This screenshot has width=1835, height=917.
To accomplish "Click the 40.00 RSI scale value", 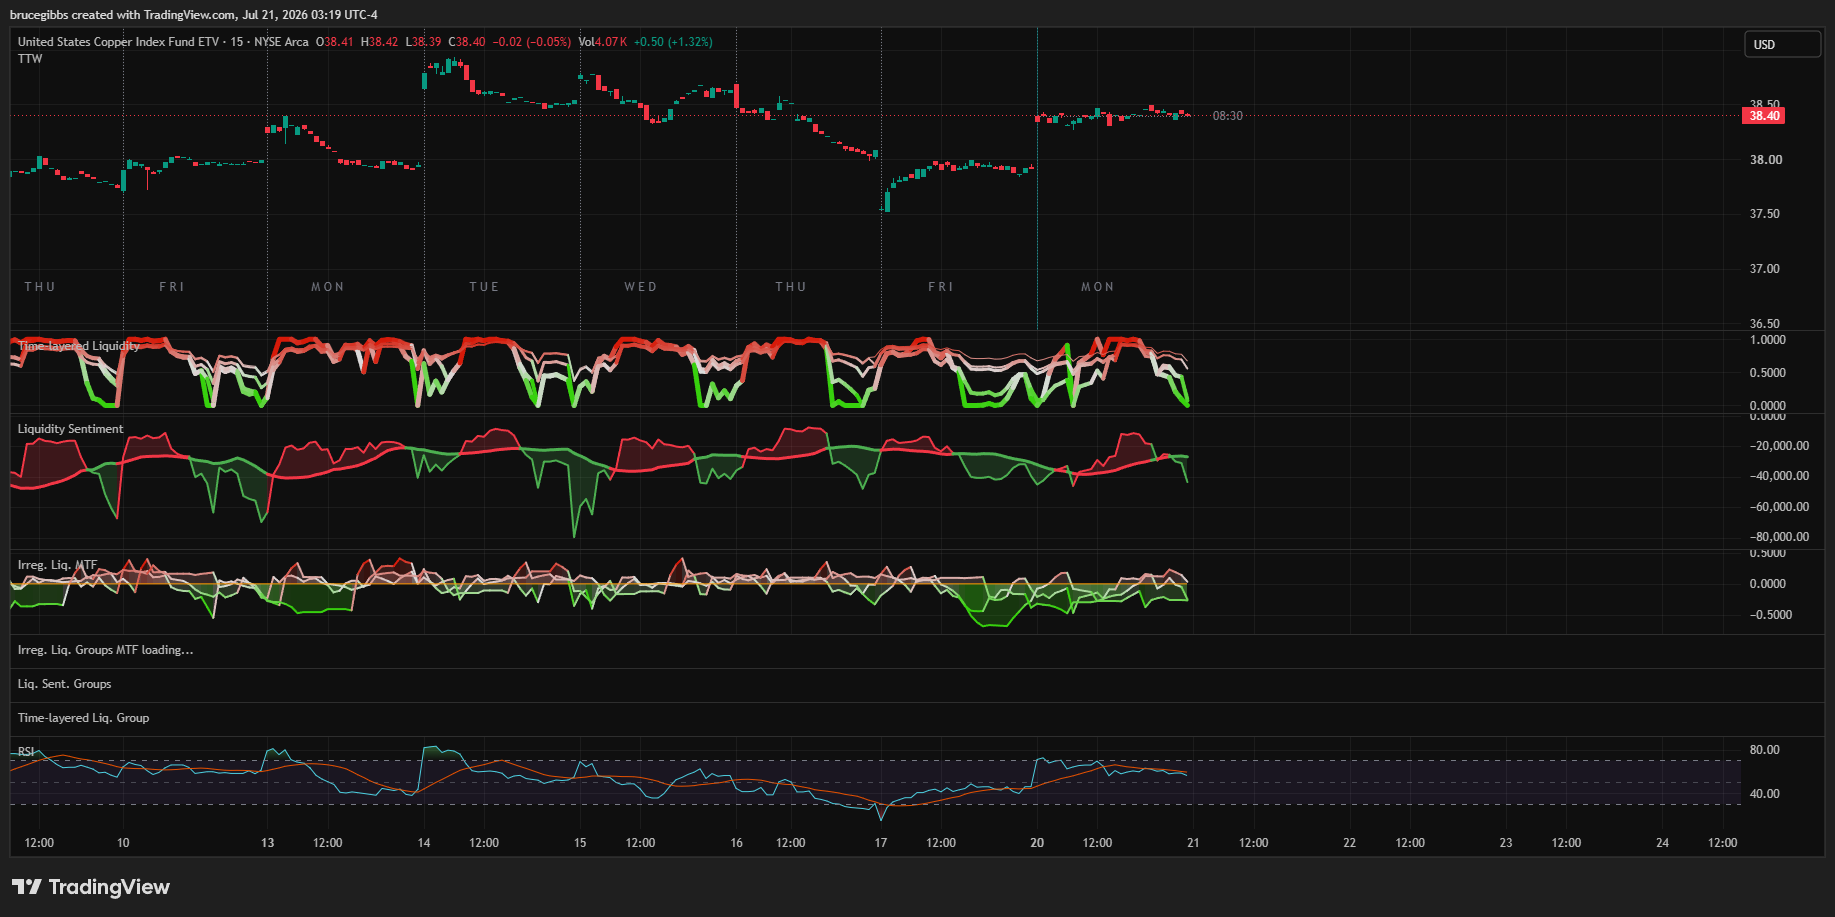I will [x=1765, y=794].
